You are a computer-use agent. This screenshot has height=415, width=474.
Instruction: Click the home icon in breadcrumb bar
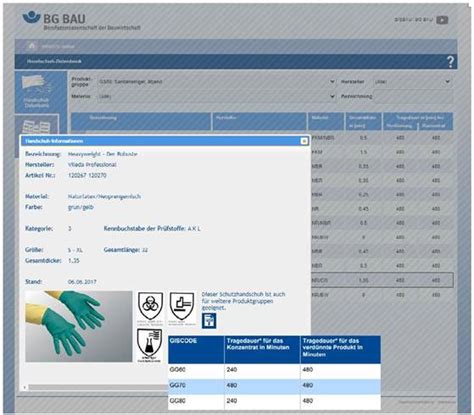(x=32, y=46)
